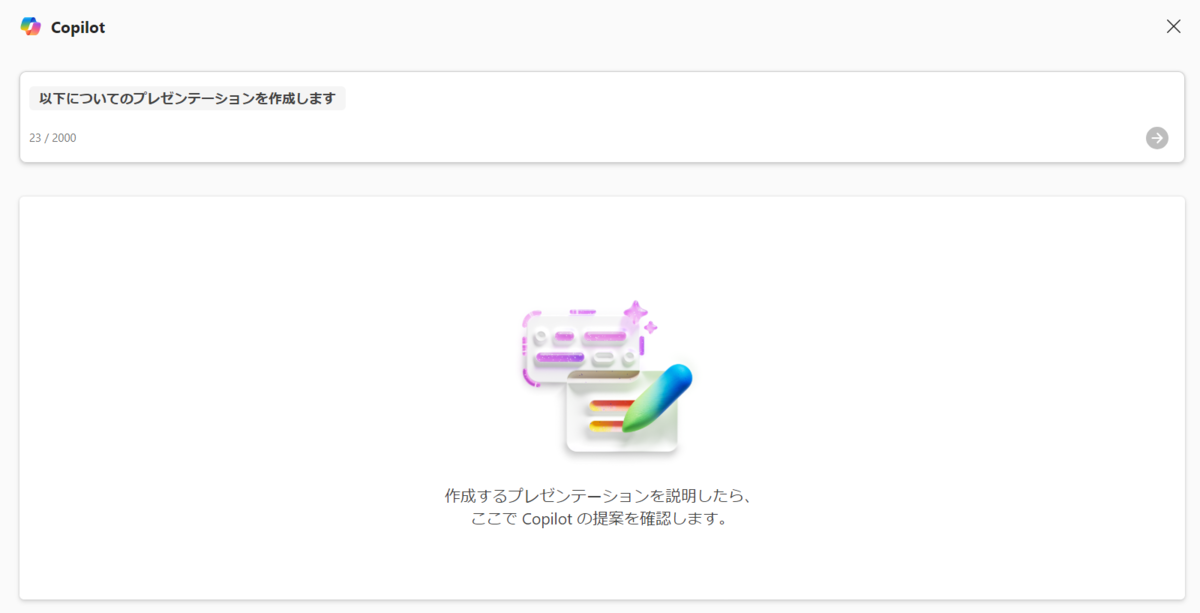Click the send arrow button

[x=1157, y=138]
